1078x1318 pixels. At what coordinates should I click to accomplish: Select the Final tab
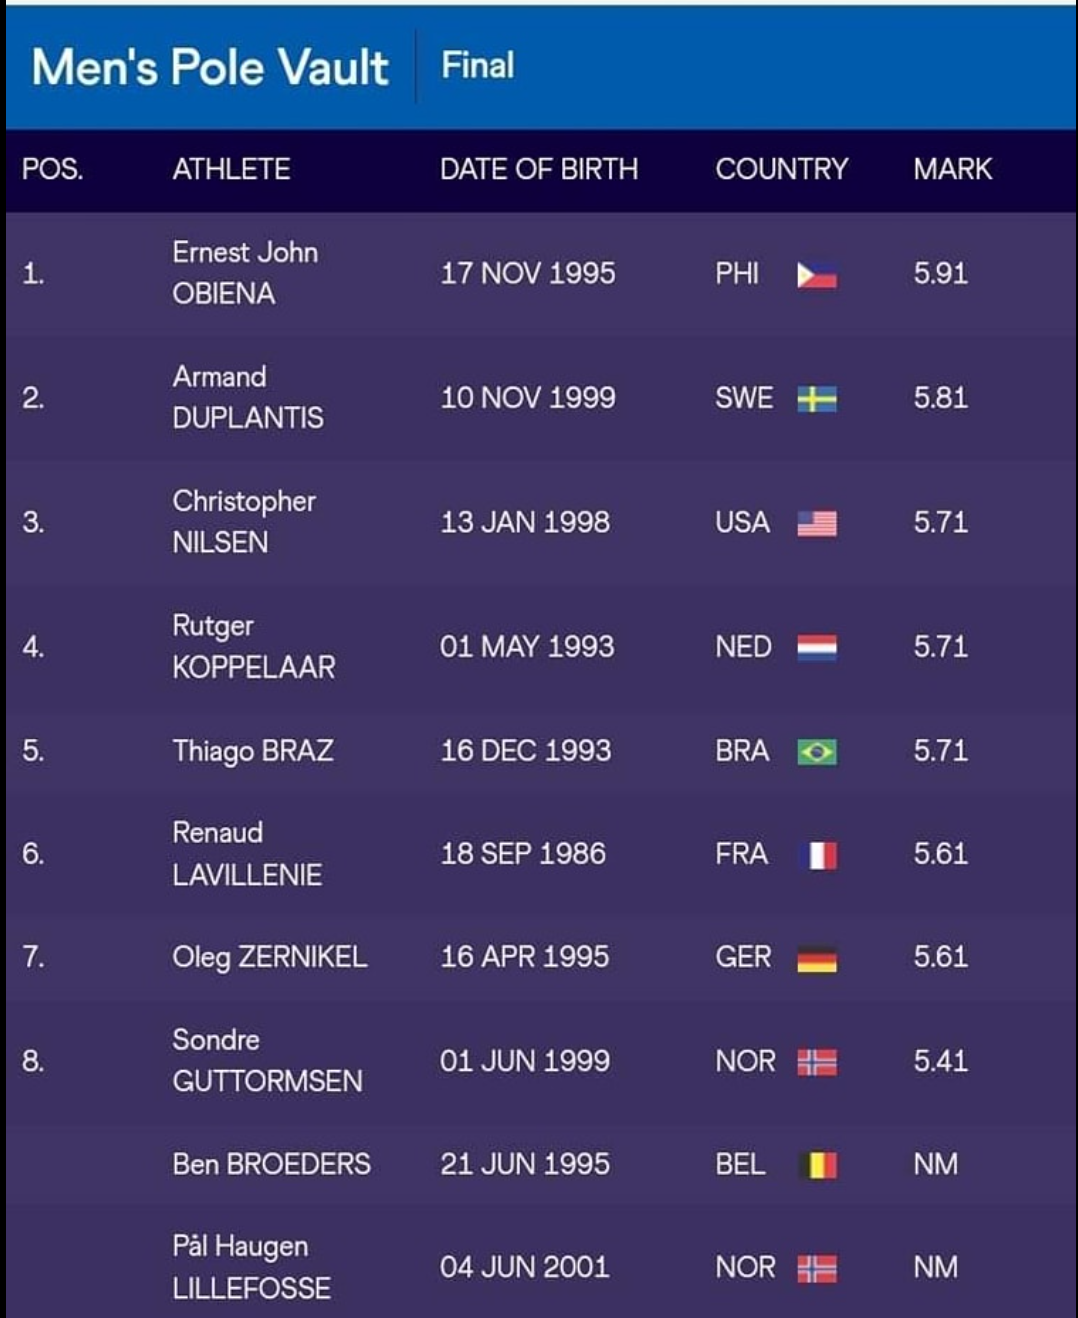(478, 66)
